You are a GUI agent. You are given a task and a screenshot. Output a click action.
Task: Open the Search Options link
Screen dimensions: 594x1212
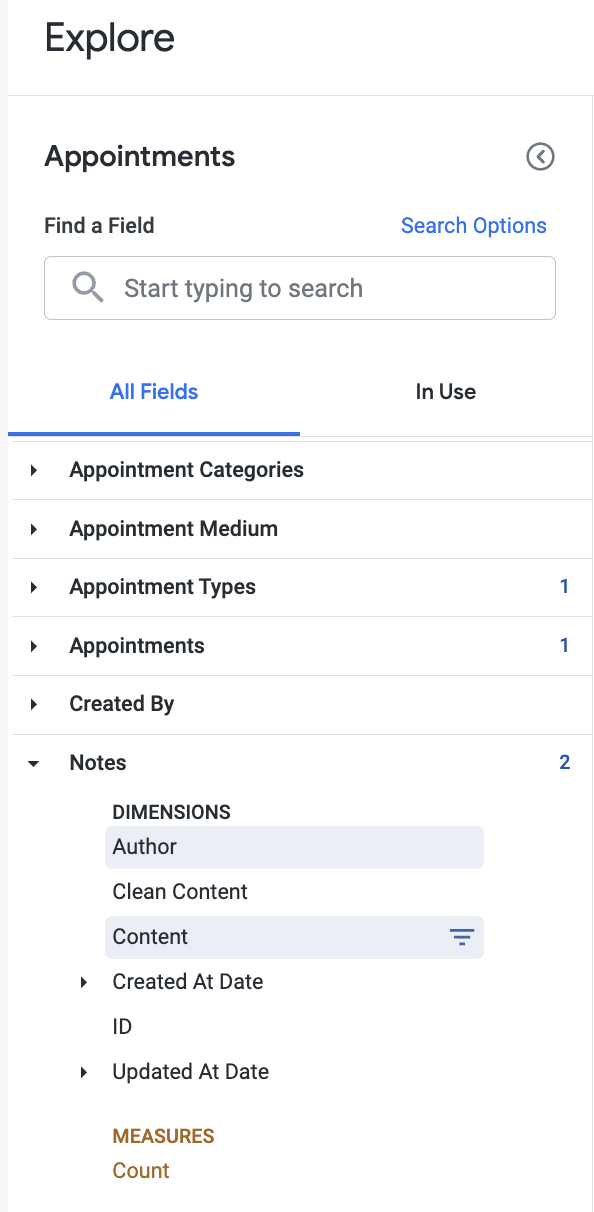pyautogui.click(x=474, y=226)
